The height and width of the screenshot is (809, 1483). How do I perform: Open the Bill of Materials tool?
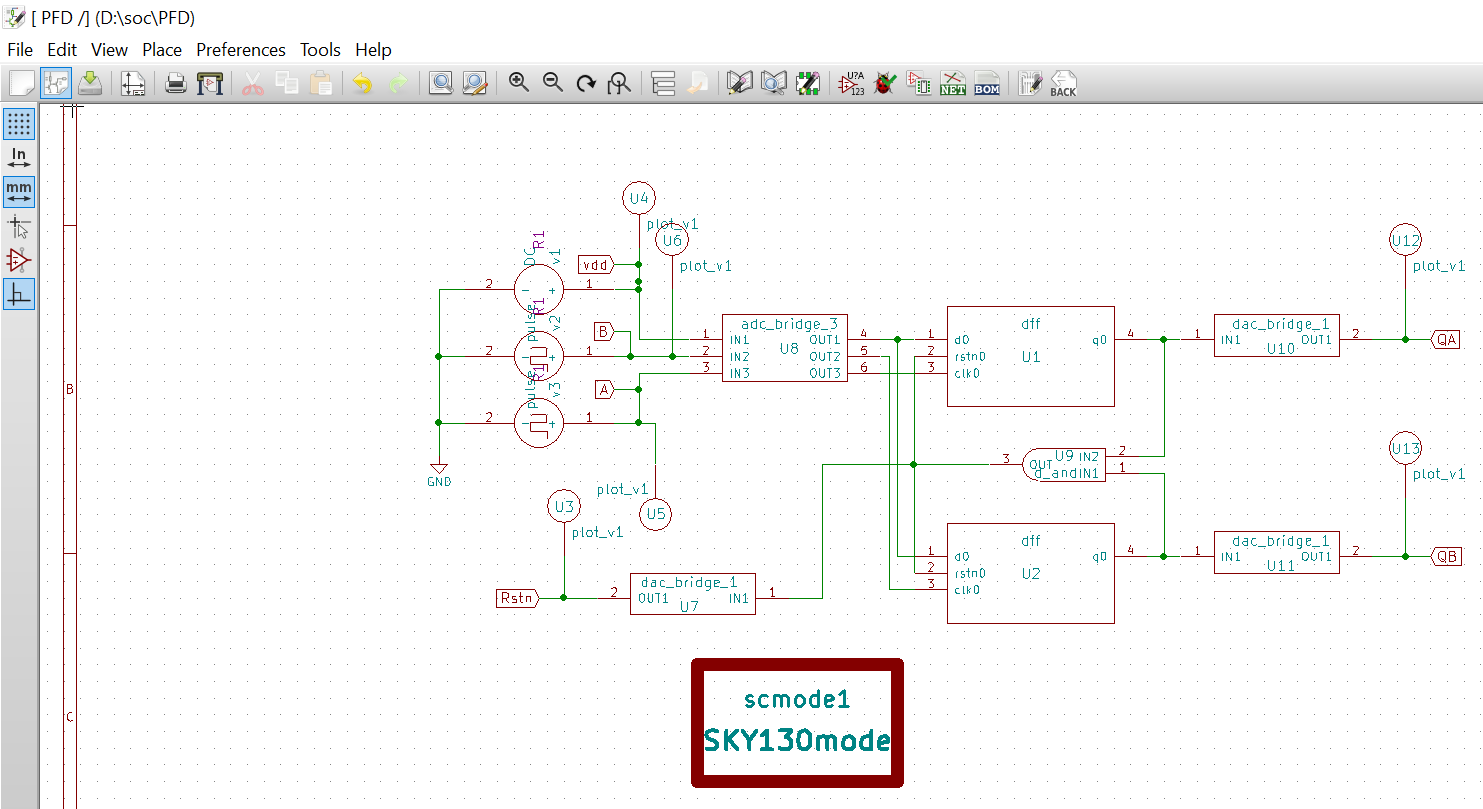tap(986, 84)
